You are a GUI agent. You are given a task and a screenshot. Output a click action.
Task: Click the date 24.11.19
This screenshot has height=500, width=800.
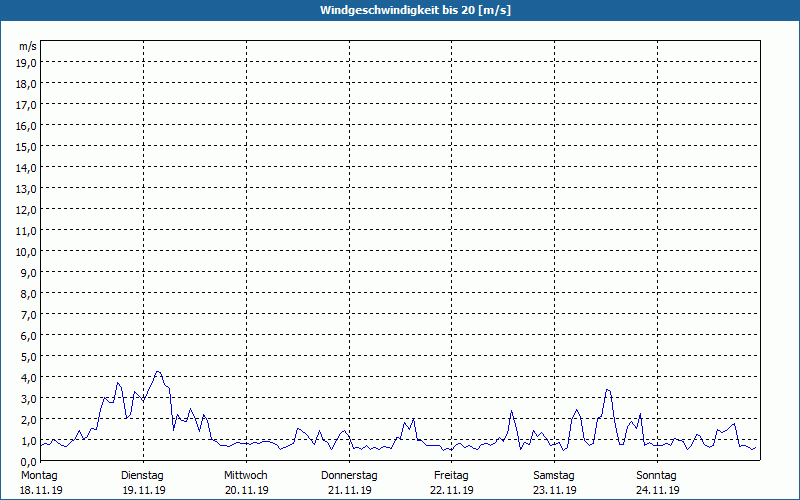click(x=658, y=490)
